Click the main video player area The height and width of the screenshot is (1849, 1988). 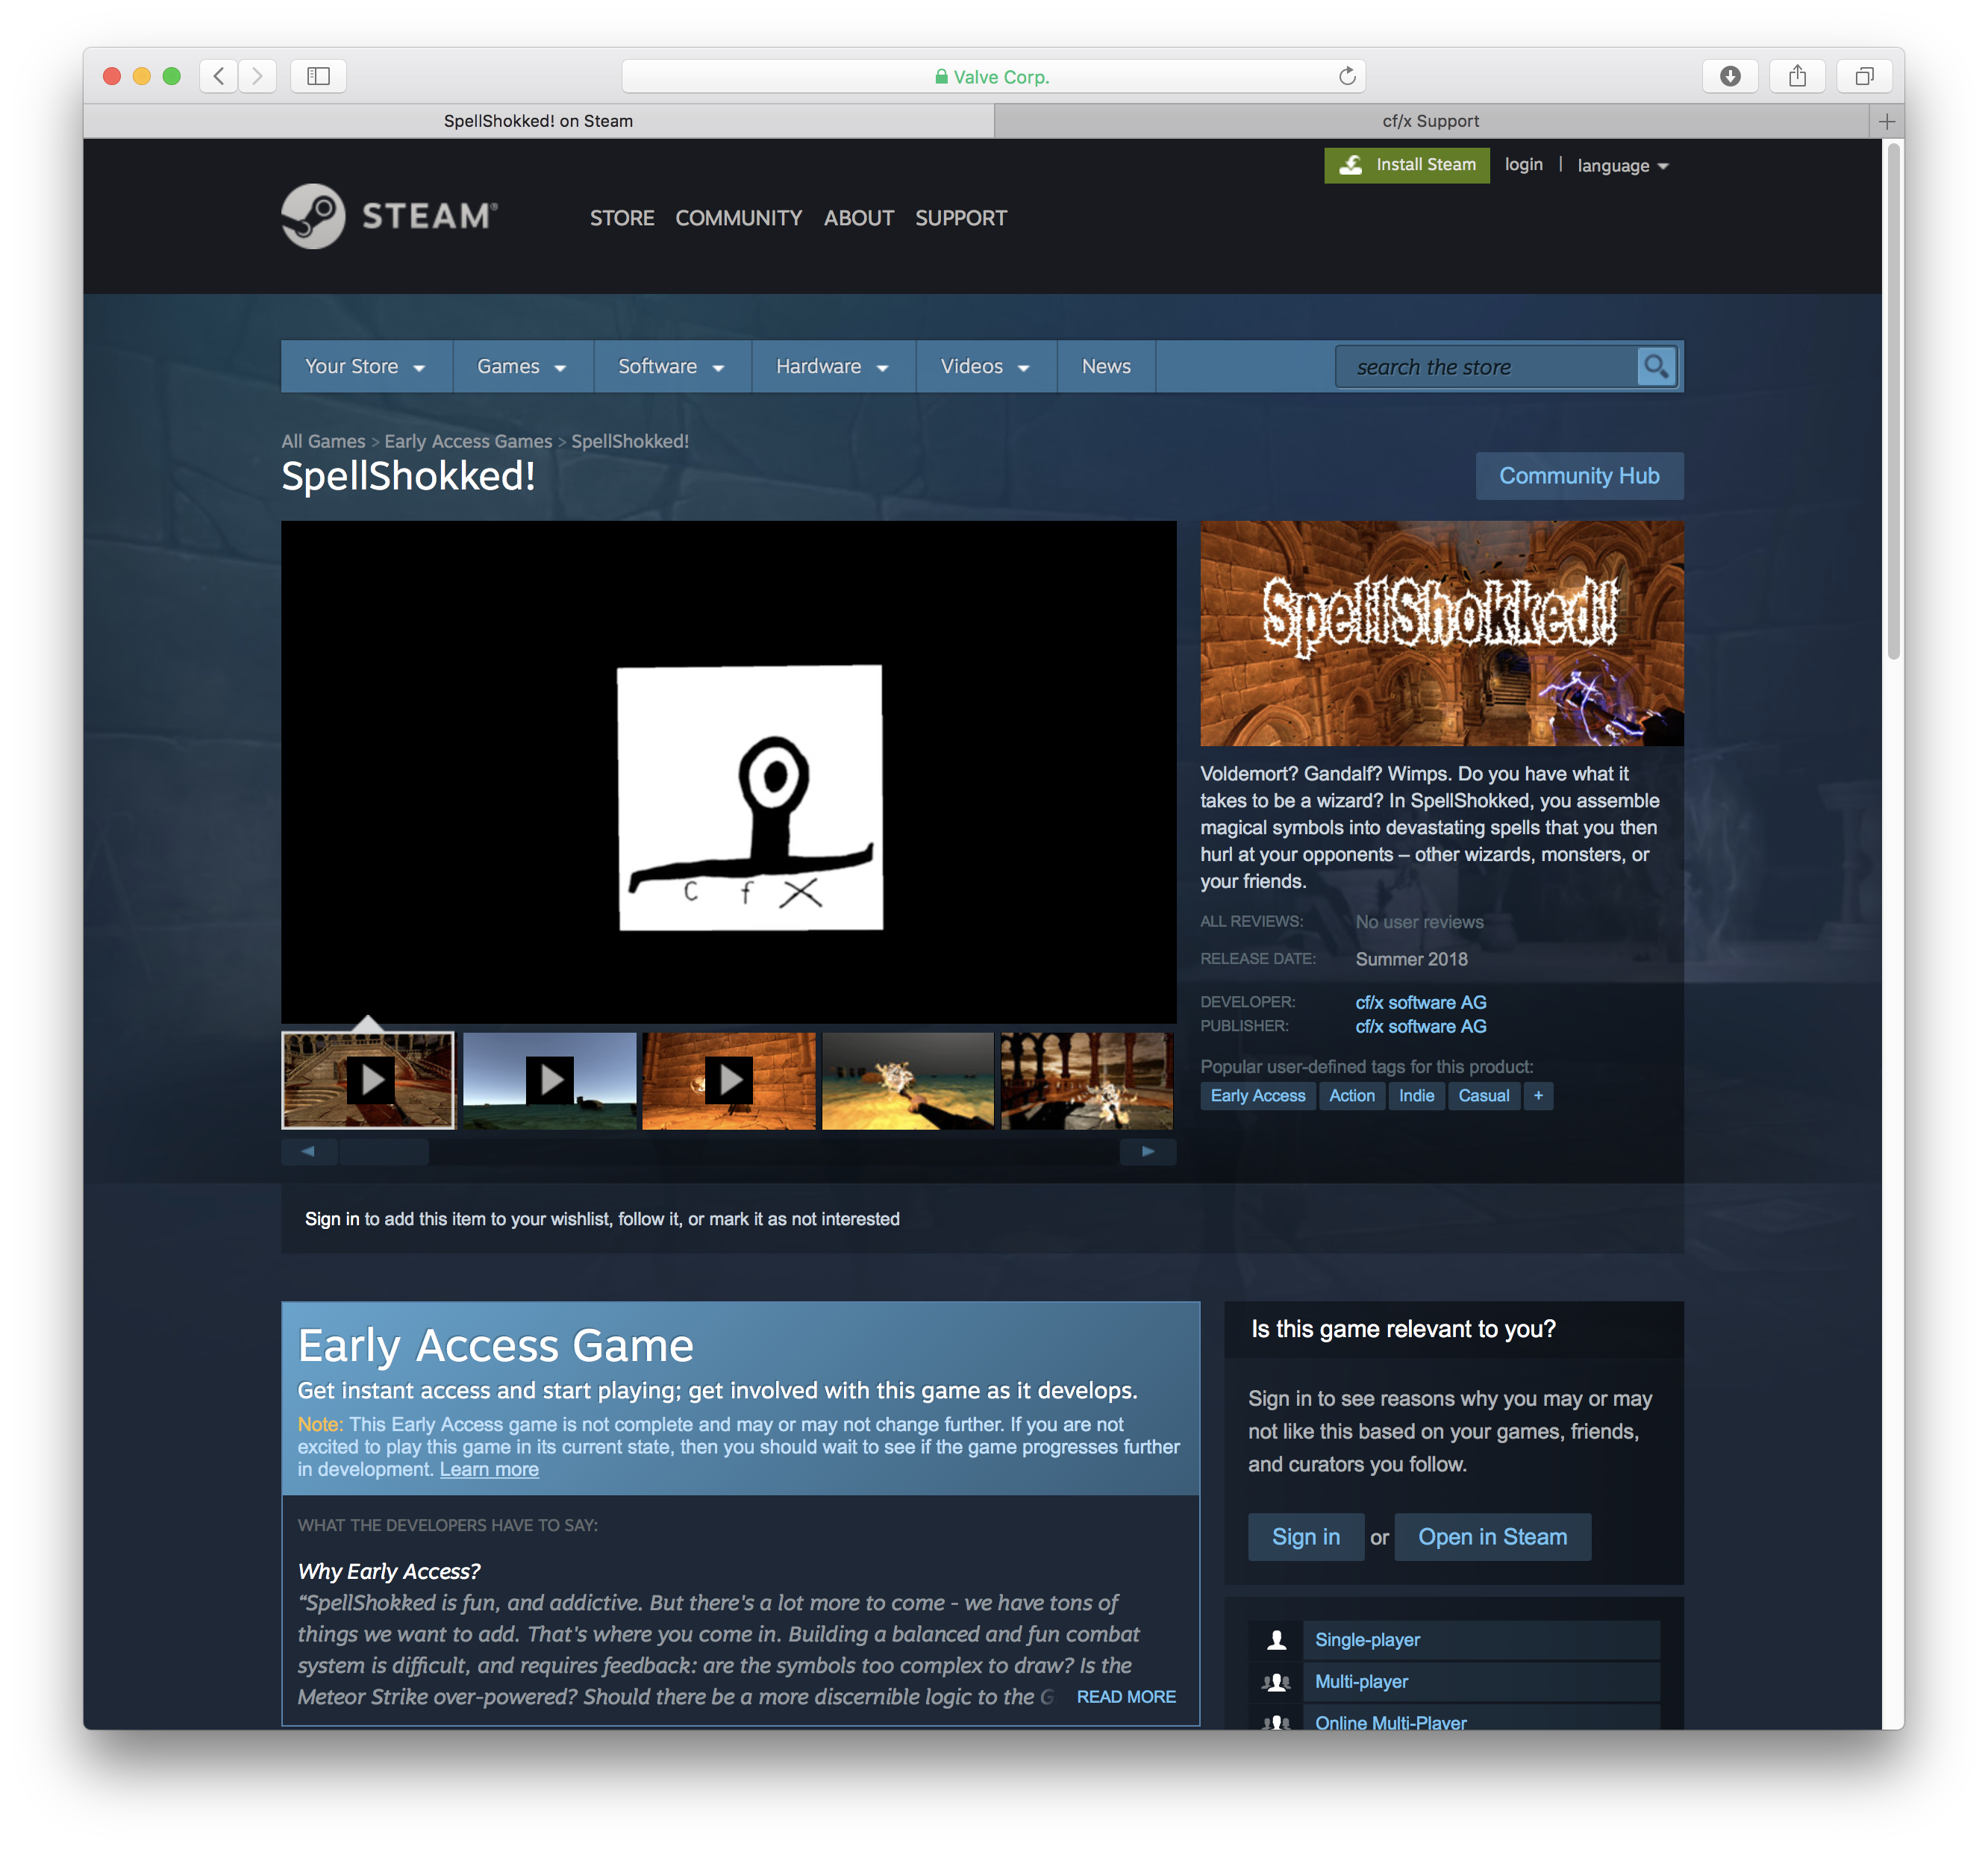click(729, 772)
